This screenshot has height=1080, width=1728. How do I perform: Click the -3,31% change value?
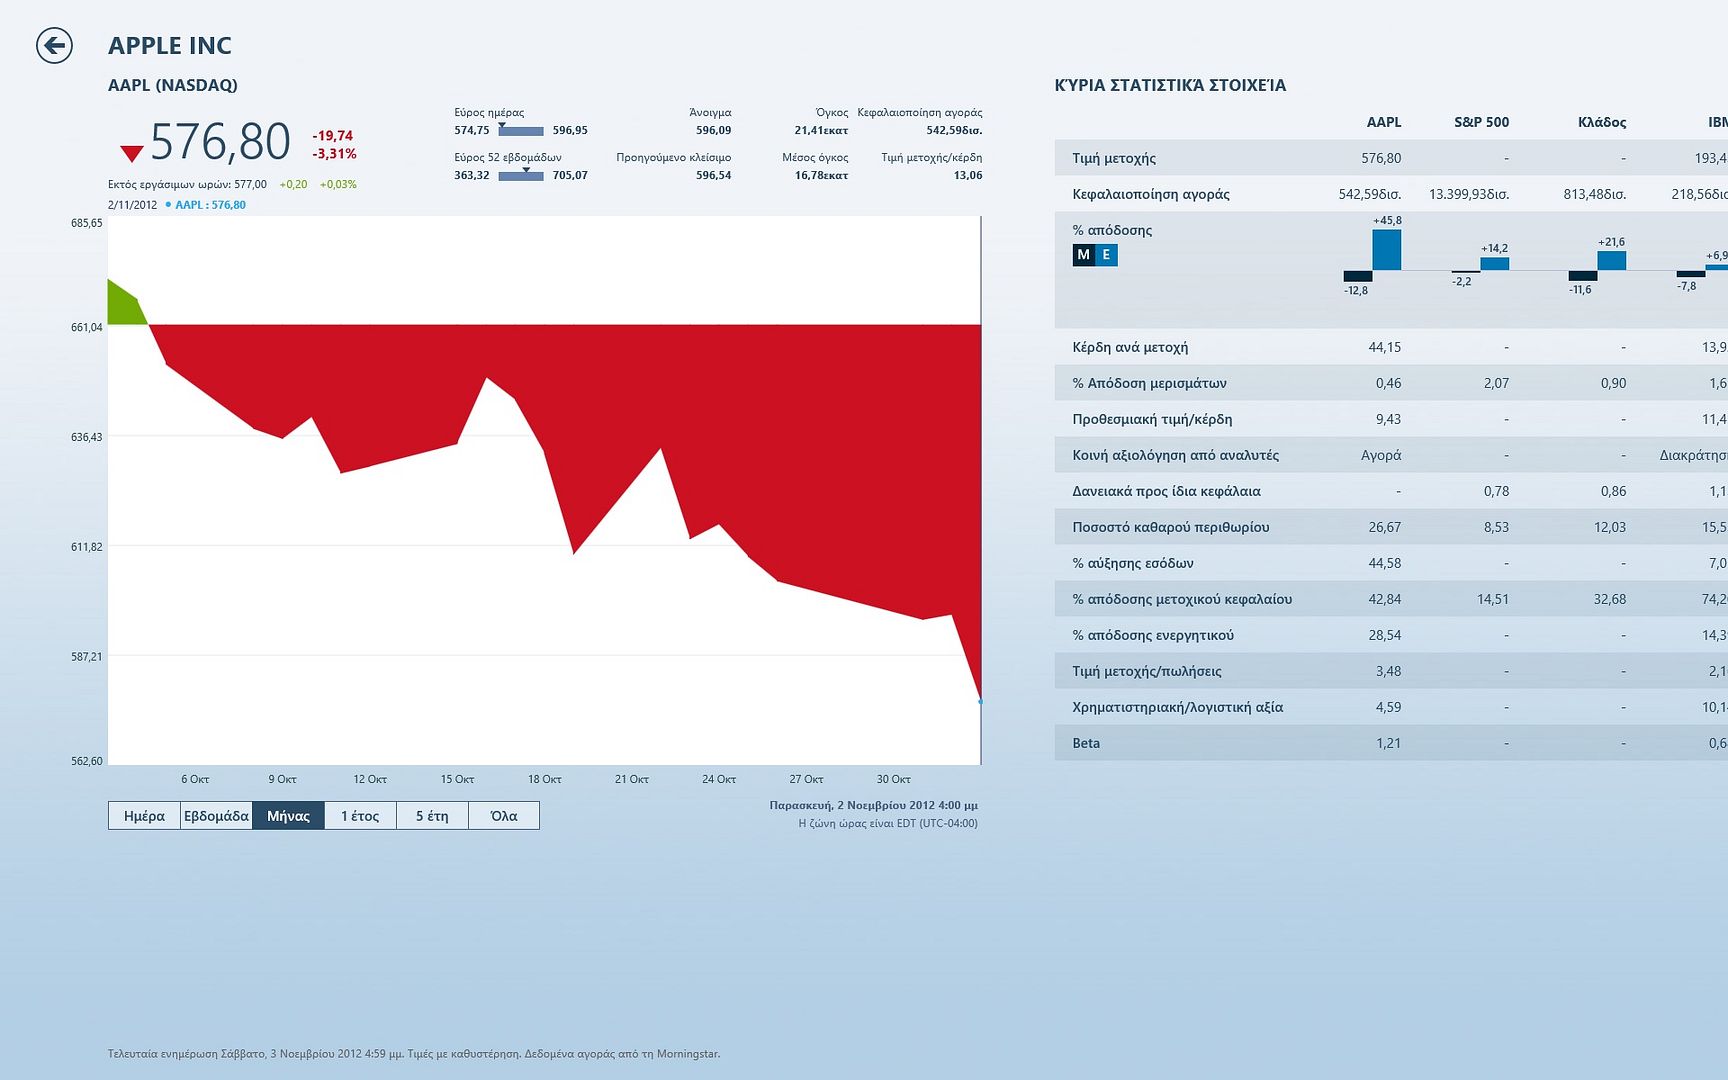tap(334, 154)
